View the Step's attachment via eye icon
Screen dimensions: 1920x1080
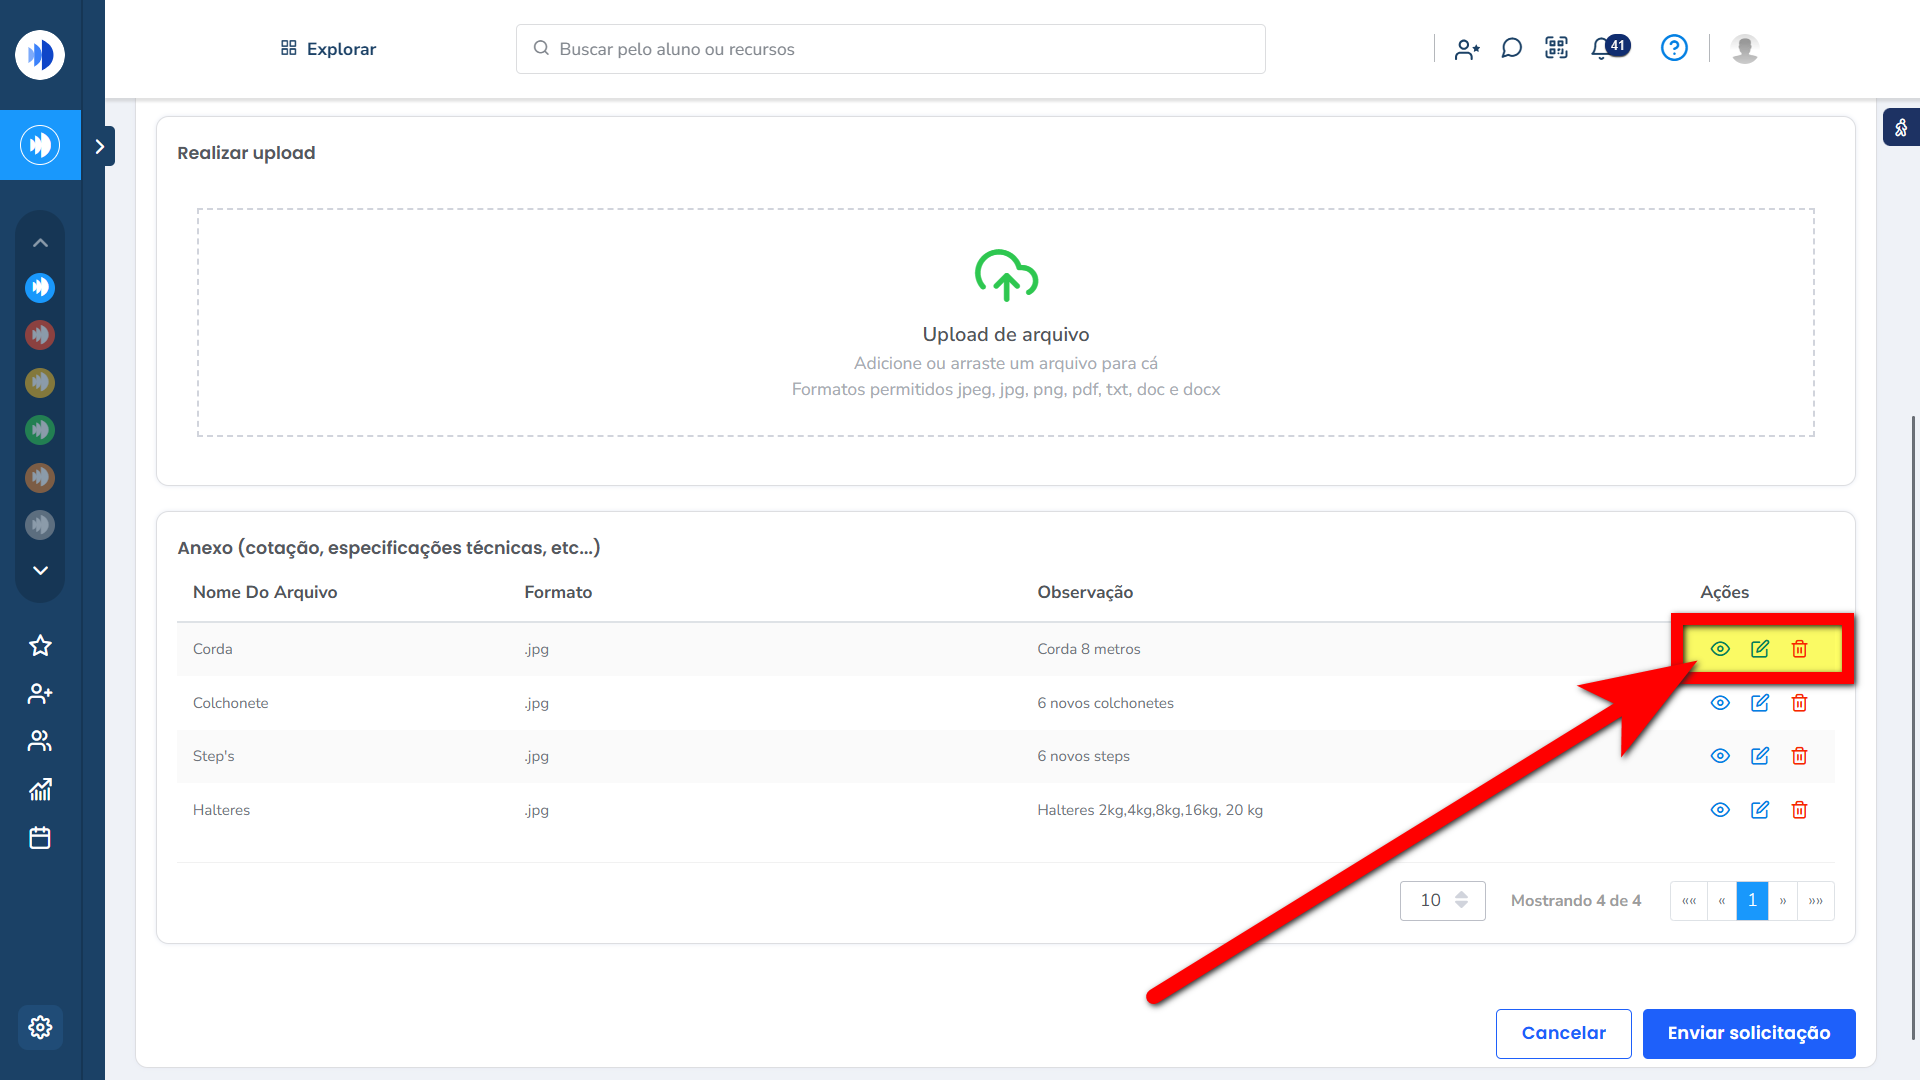click(x=1720, y=756)
